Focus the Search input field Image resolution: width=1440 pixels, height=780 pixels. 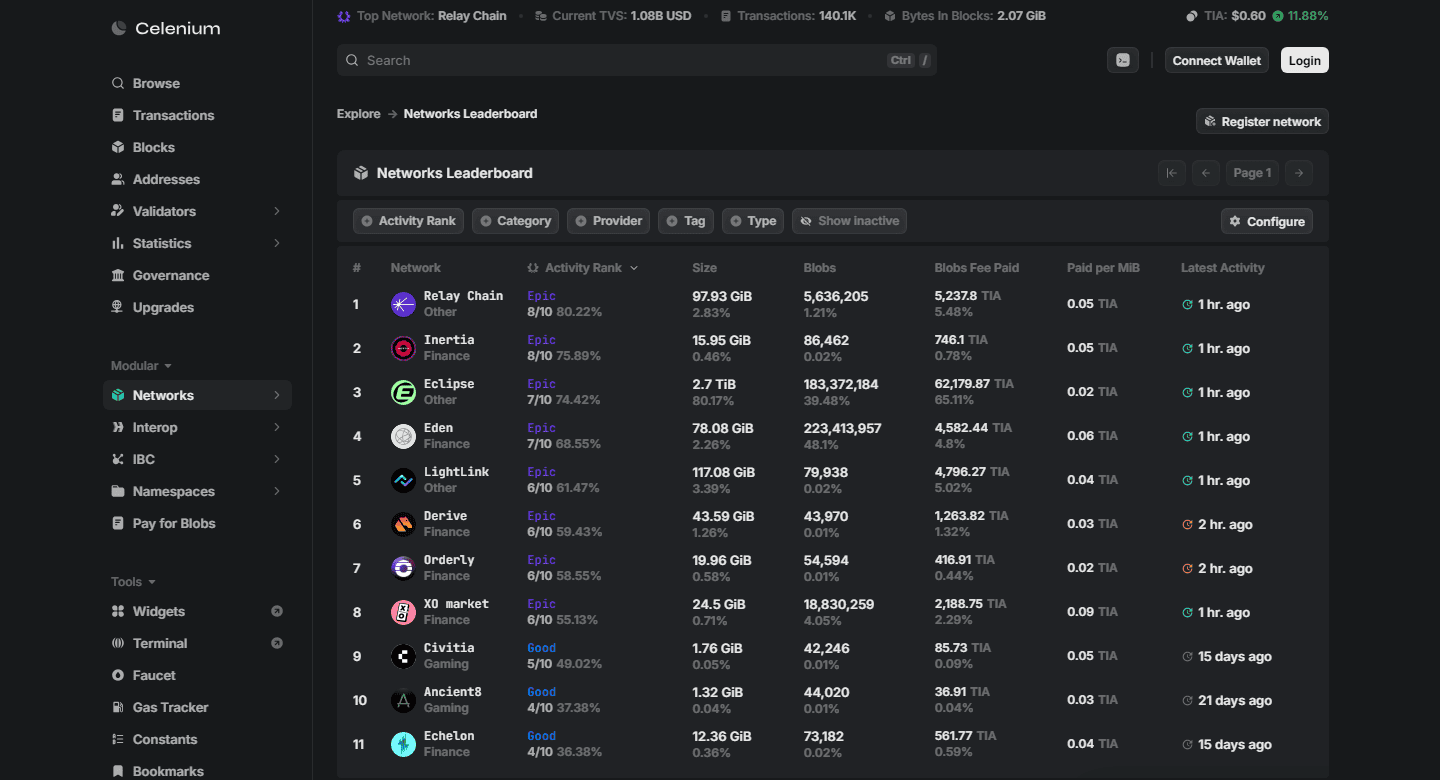tap(637, 60)
